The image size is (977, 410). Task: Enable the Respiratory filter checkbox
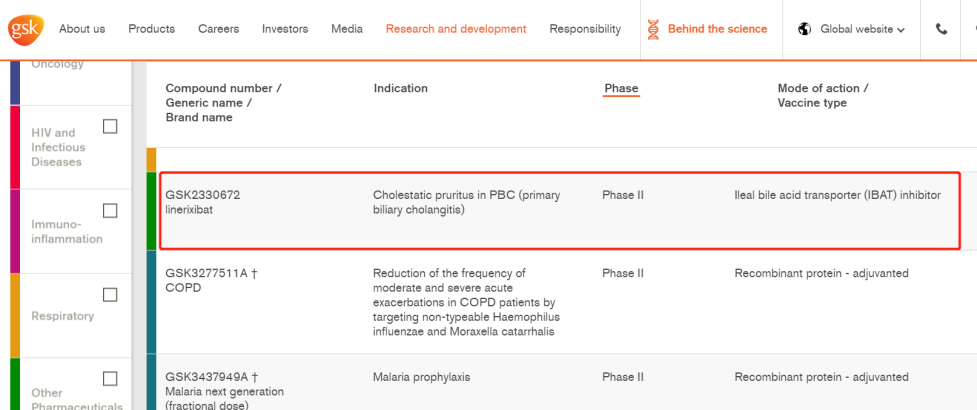tap(110, 295)
